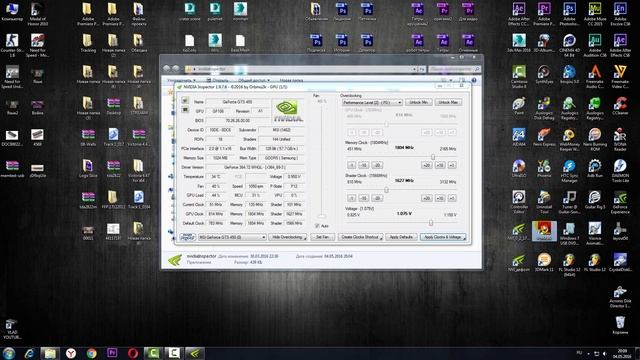Click Shader Clock +10 step button

[440, 198]
